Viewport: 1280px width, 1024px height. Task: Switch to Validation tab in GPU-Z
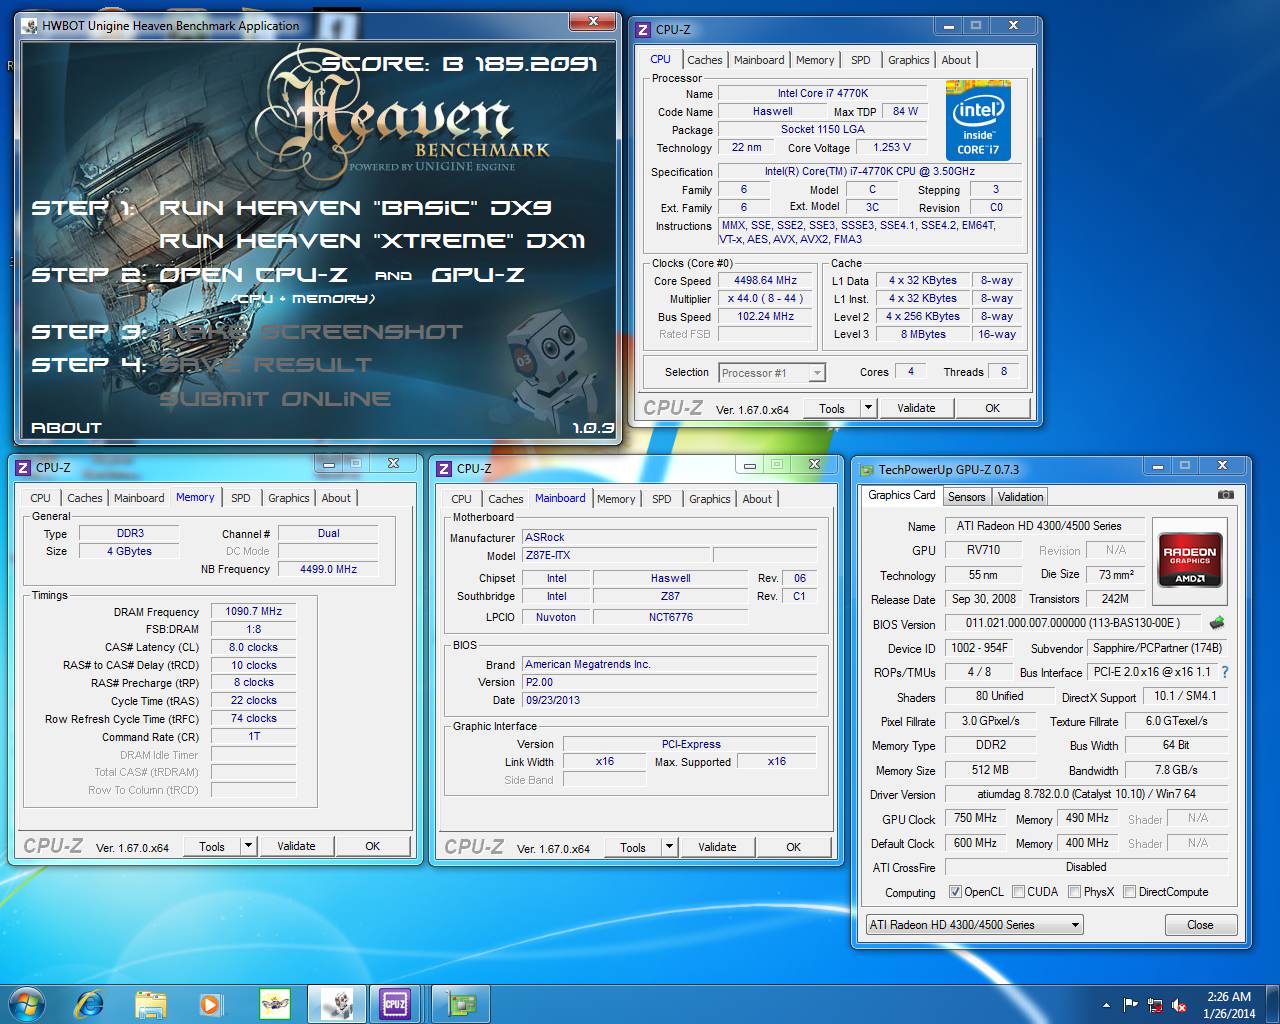pyautogui.click(x=1020, y=496)
